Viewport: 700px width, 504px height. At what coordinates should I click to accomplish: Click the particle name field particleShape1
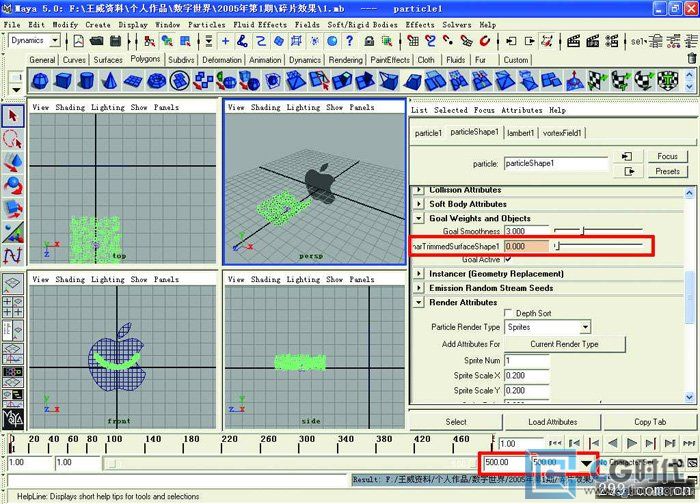[x=556, y=164]
